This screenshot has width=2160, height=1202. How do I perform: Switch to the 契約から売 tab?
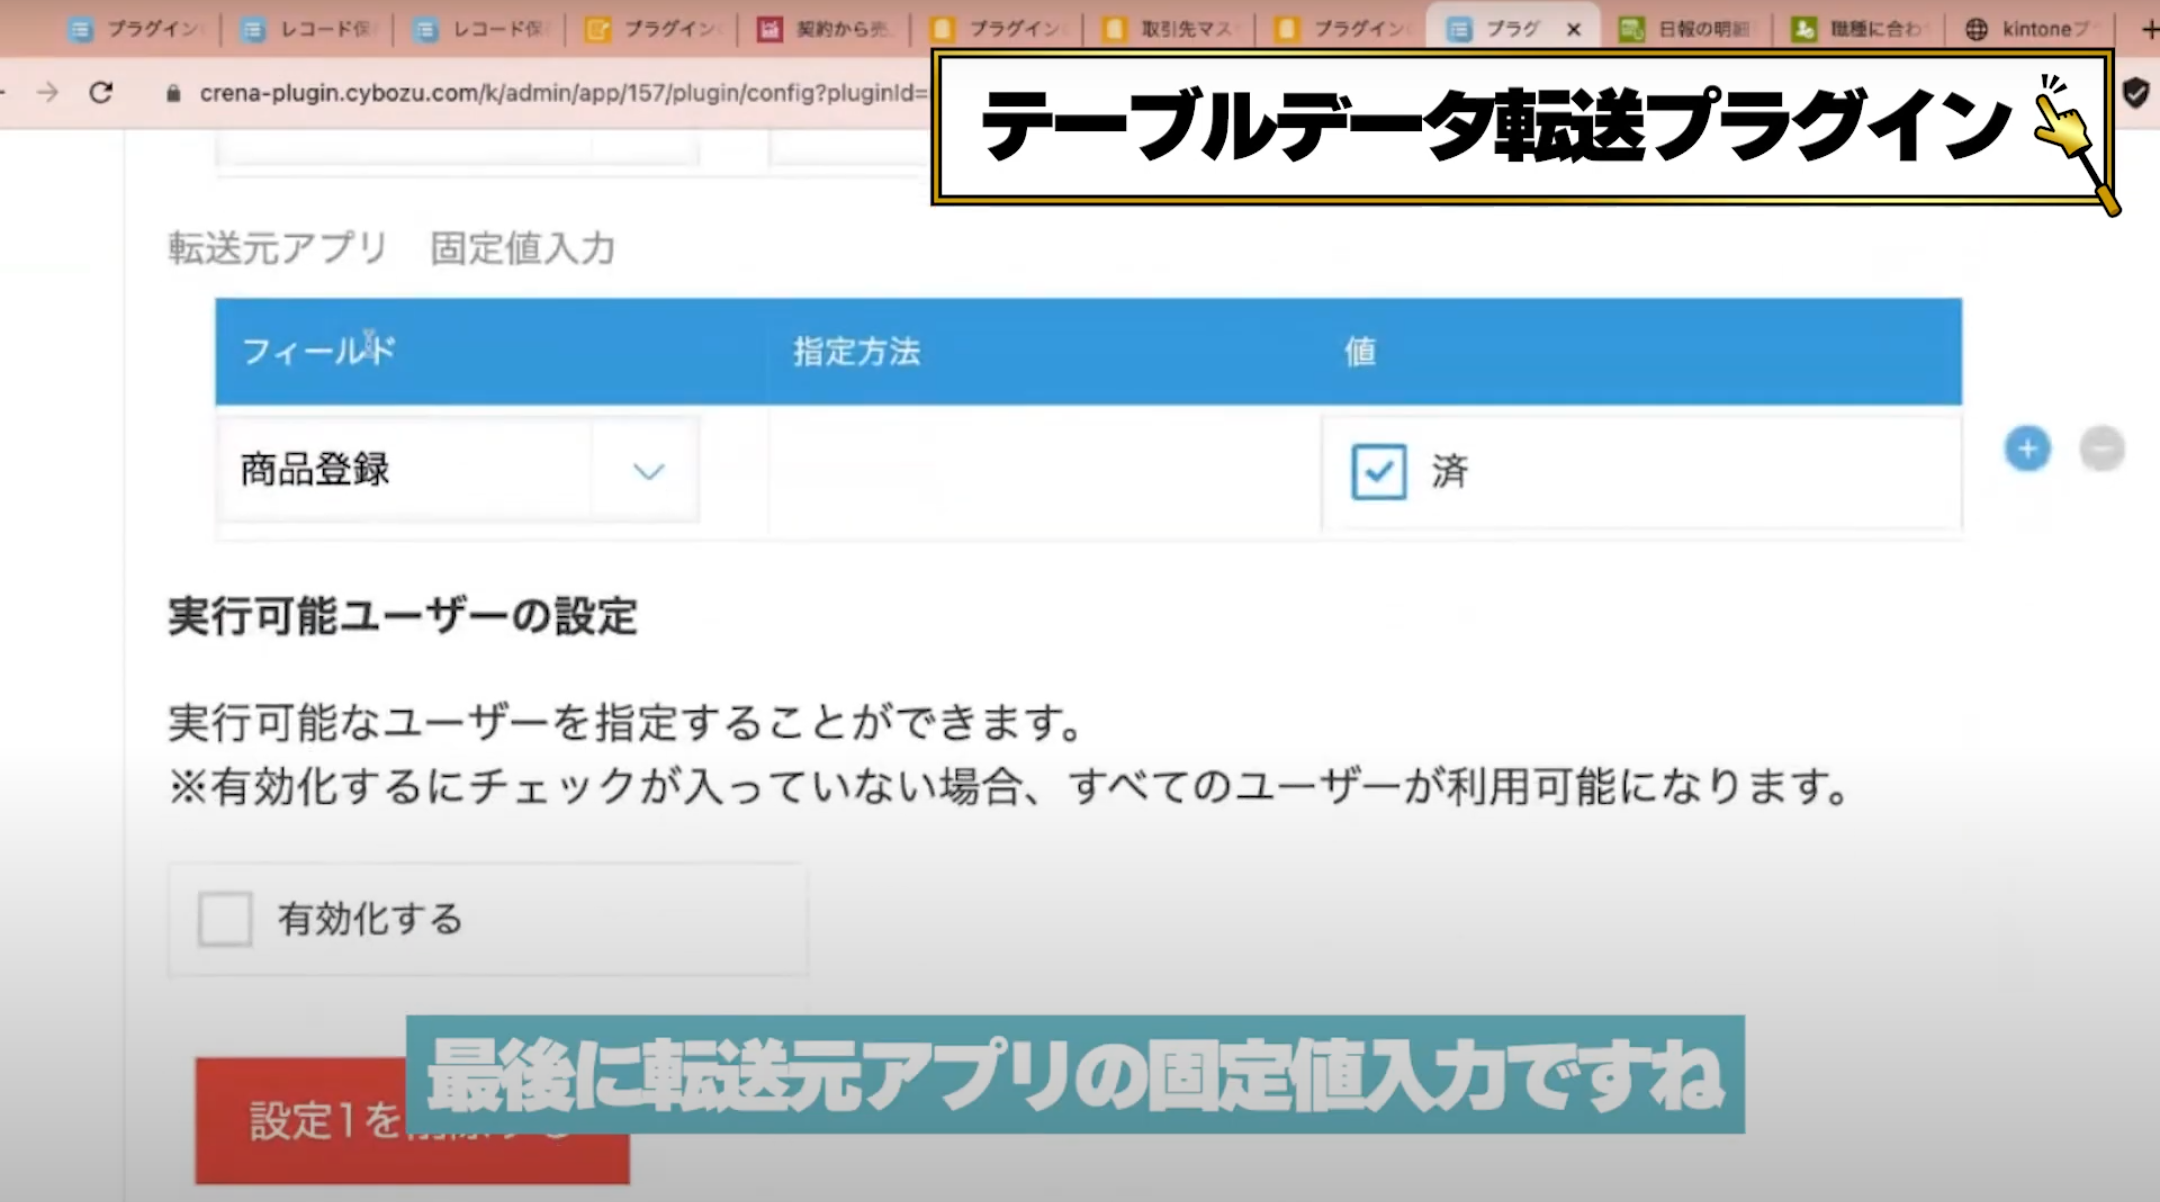point(825,29)
